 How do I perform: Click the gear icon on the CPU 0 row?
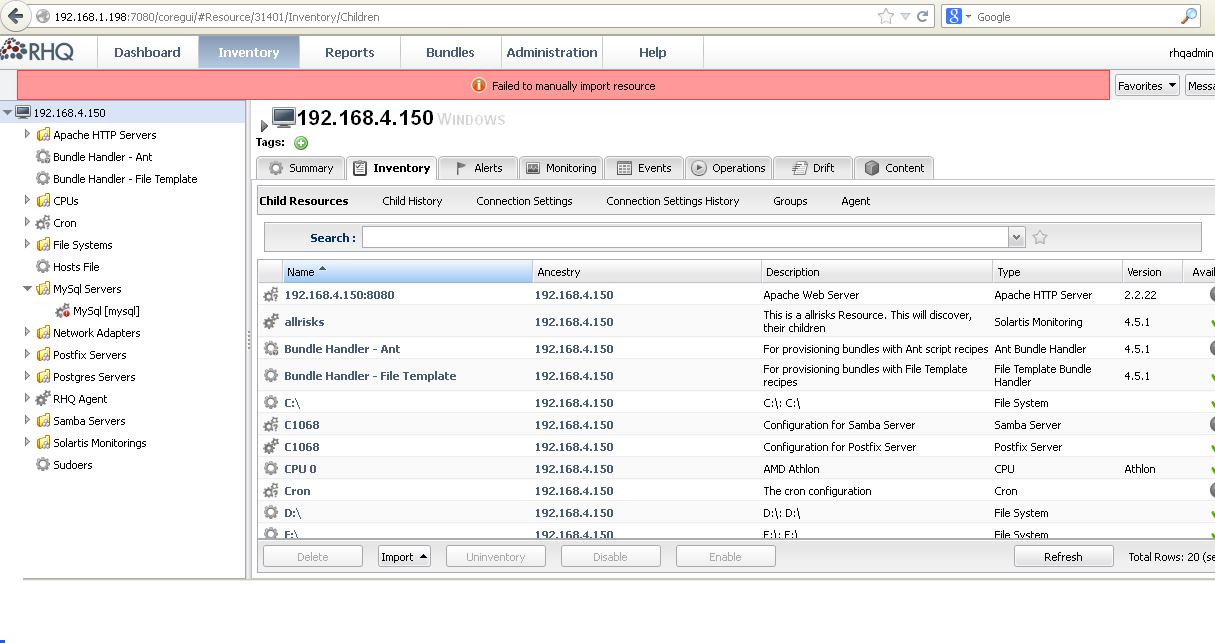point(270,468)
